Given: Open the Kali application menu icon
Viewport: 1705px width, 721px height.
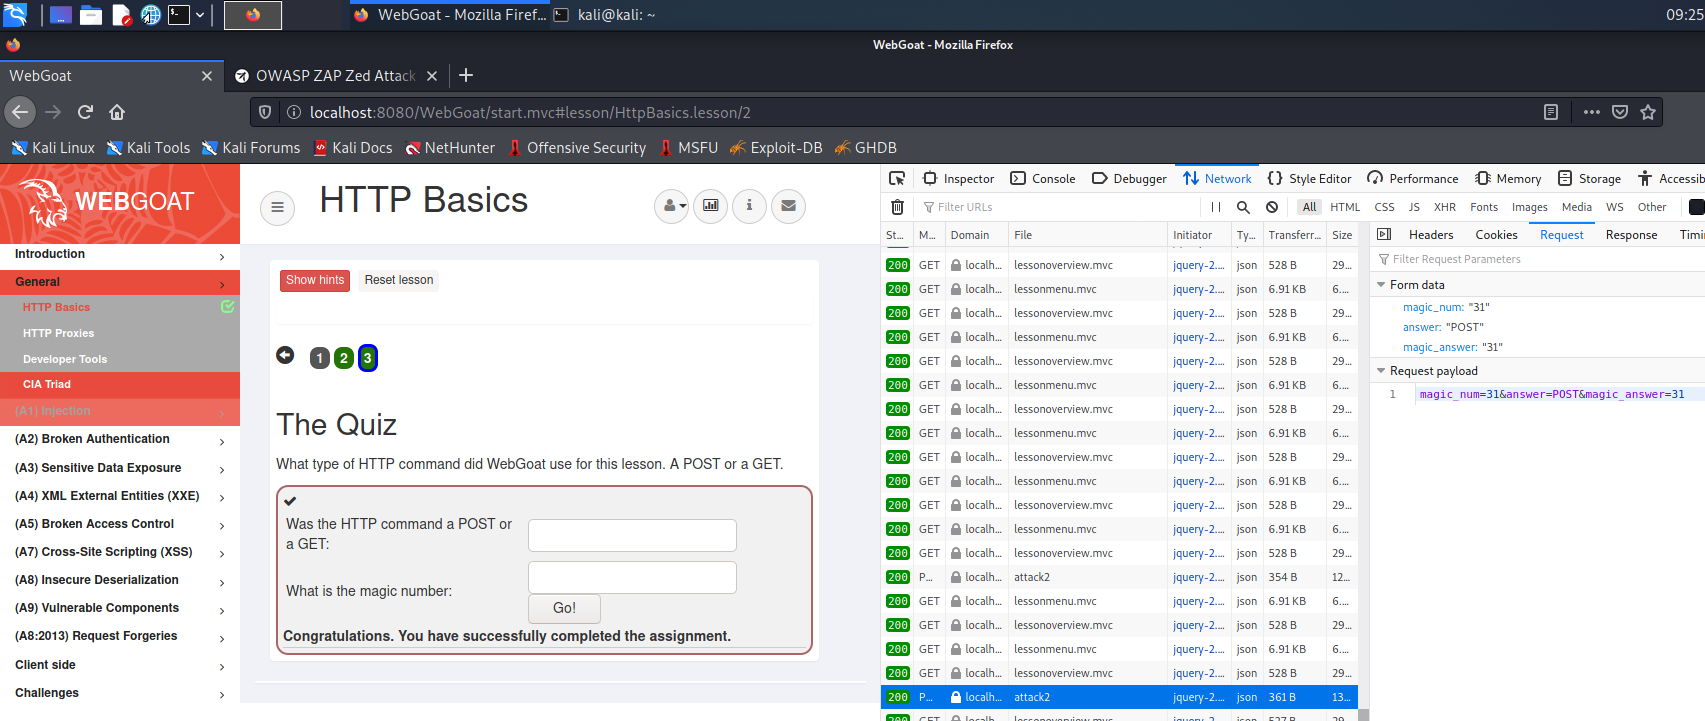Looking at the screenshot, I should (x=14, y=14).
